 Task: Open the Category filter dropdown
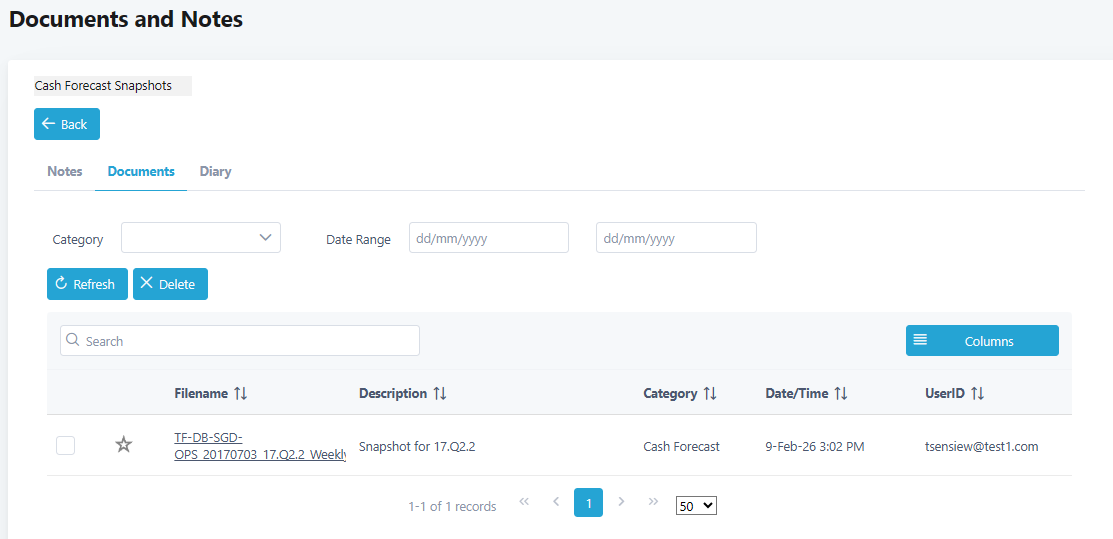click(201, 238)
